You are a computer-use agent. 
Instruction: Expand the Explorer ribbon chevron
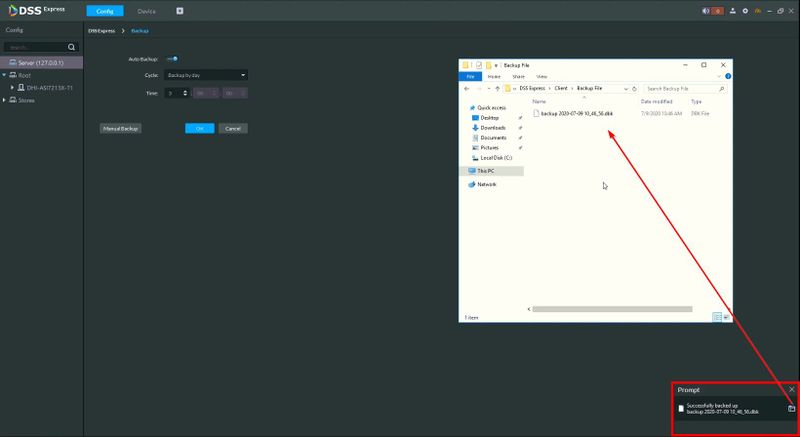(719, 76)
